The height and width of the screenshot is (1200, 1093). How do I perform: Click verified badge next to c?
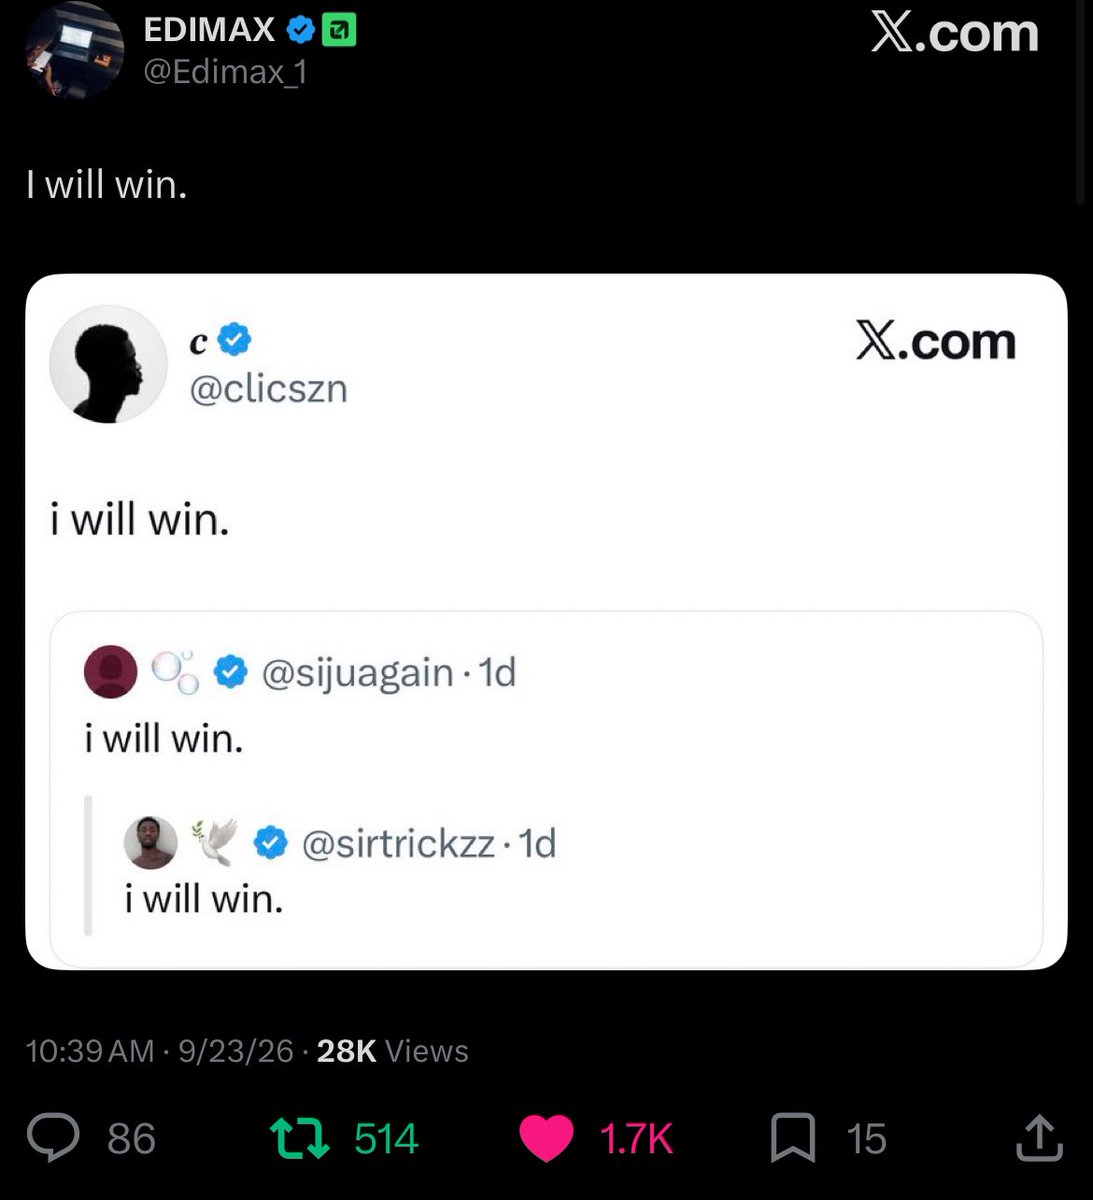point(234,340)
